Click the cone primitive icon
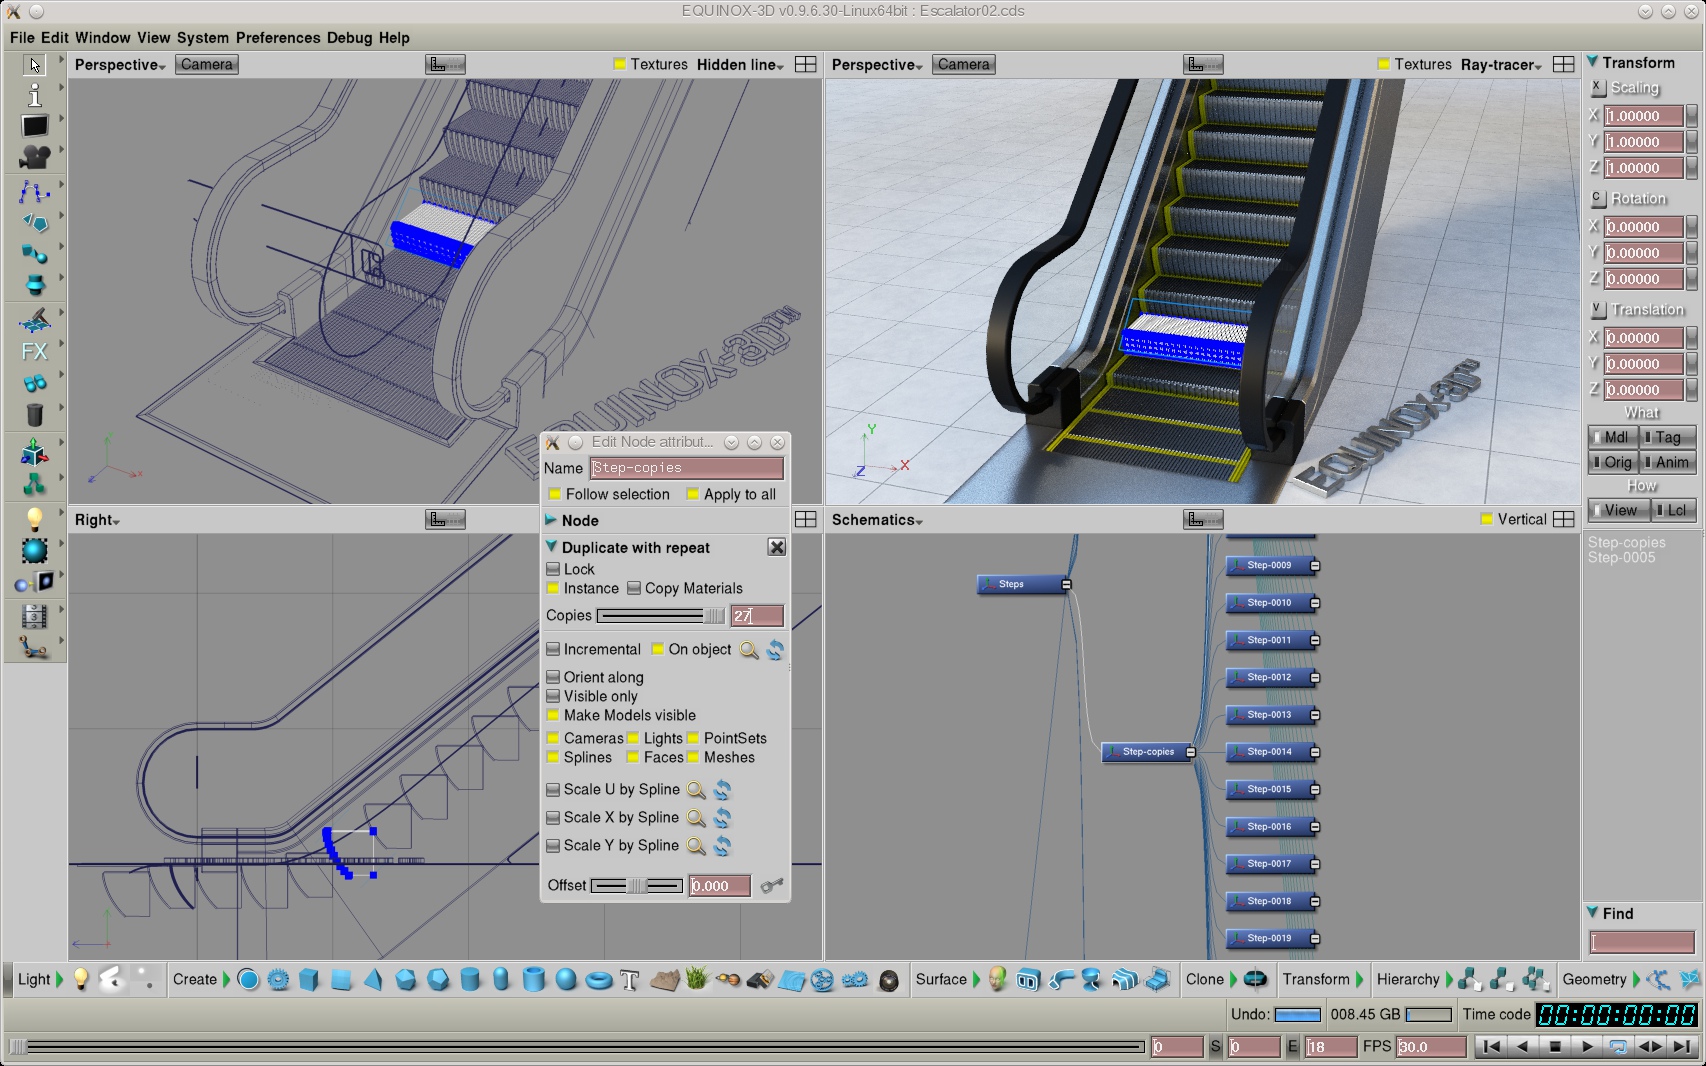This screenshot has height=1066, width=1706. (373, 980)
